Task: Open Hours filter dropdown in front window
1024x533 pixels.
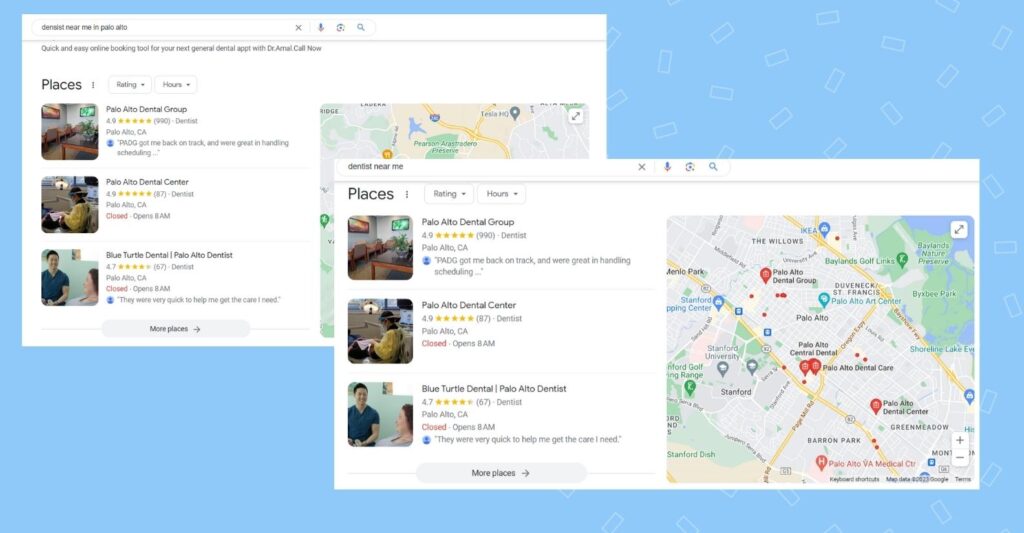Action: coord(502,194)
